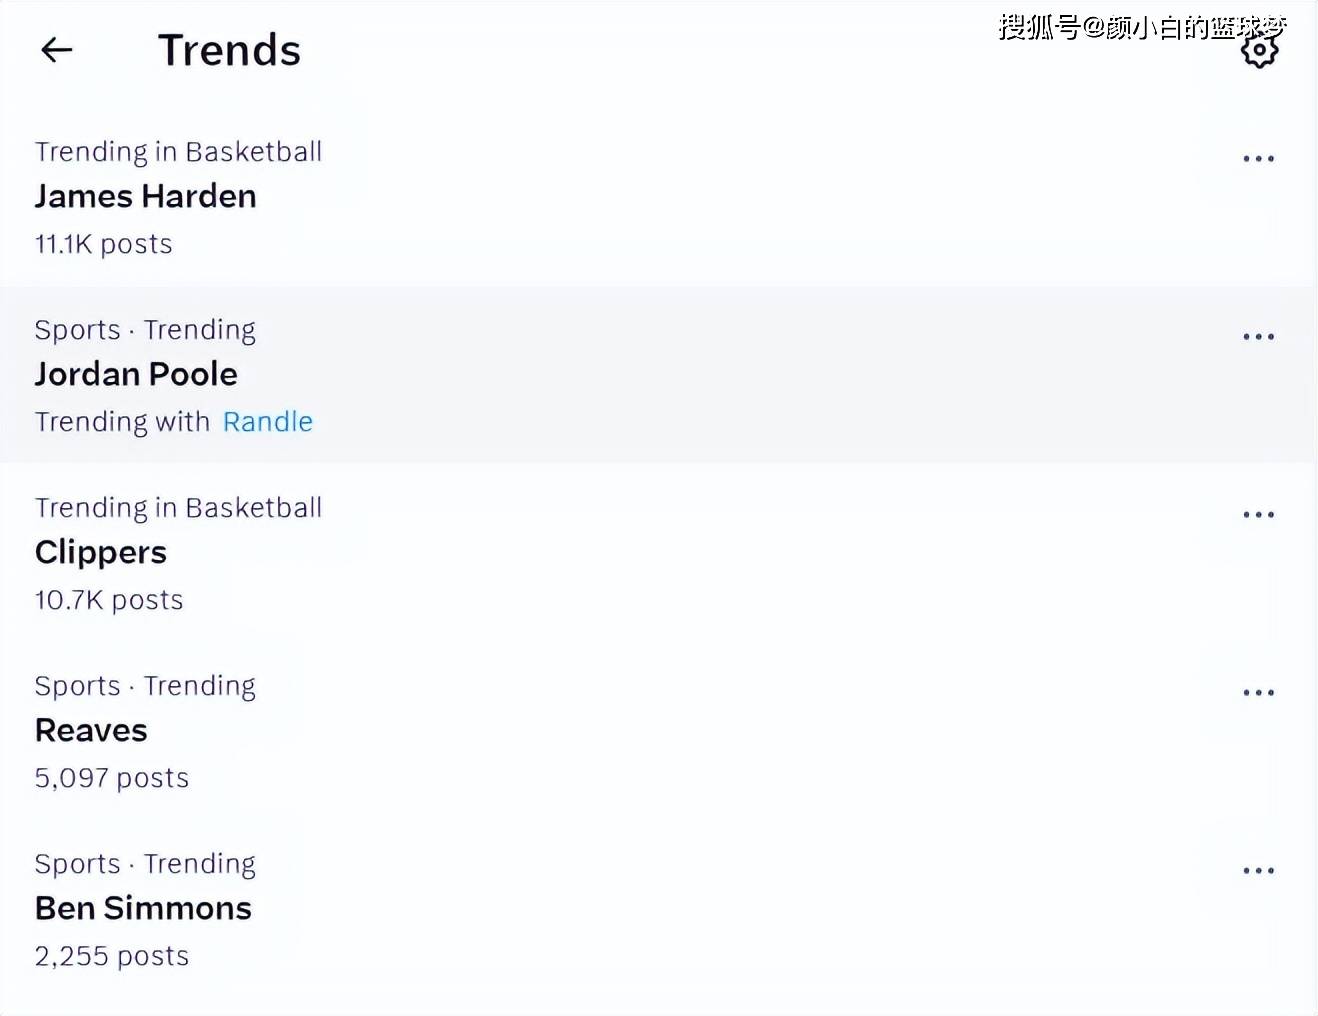
Task: Click the 10.7K posts count
Action: click(x=109, y=600)
